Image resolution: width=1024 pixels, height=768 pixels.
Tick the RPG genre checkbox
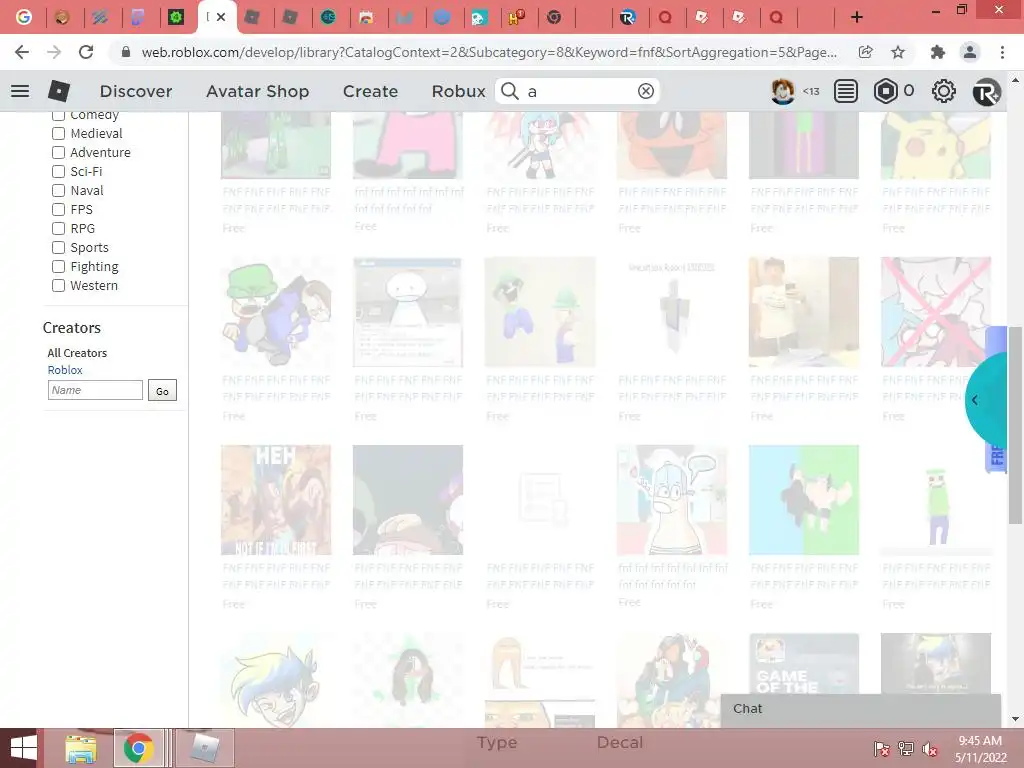click(58, 228)
